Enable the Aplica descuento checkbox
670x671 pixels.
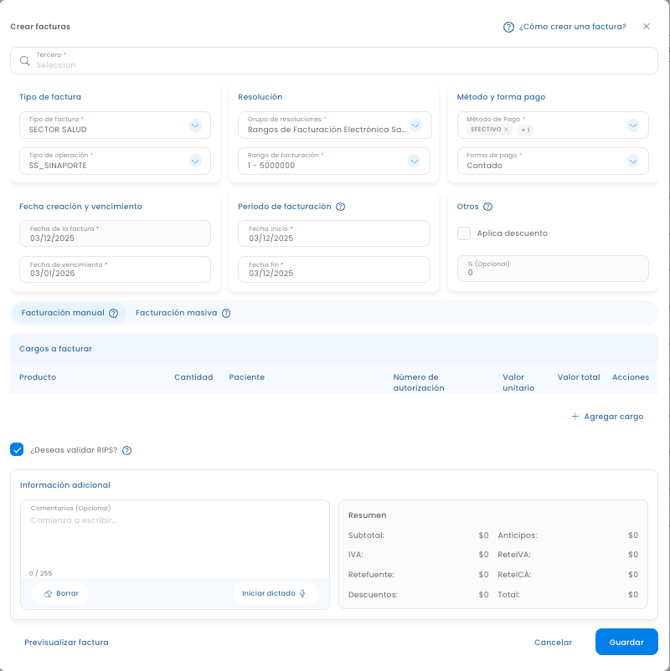[x=464, y=233]
